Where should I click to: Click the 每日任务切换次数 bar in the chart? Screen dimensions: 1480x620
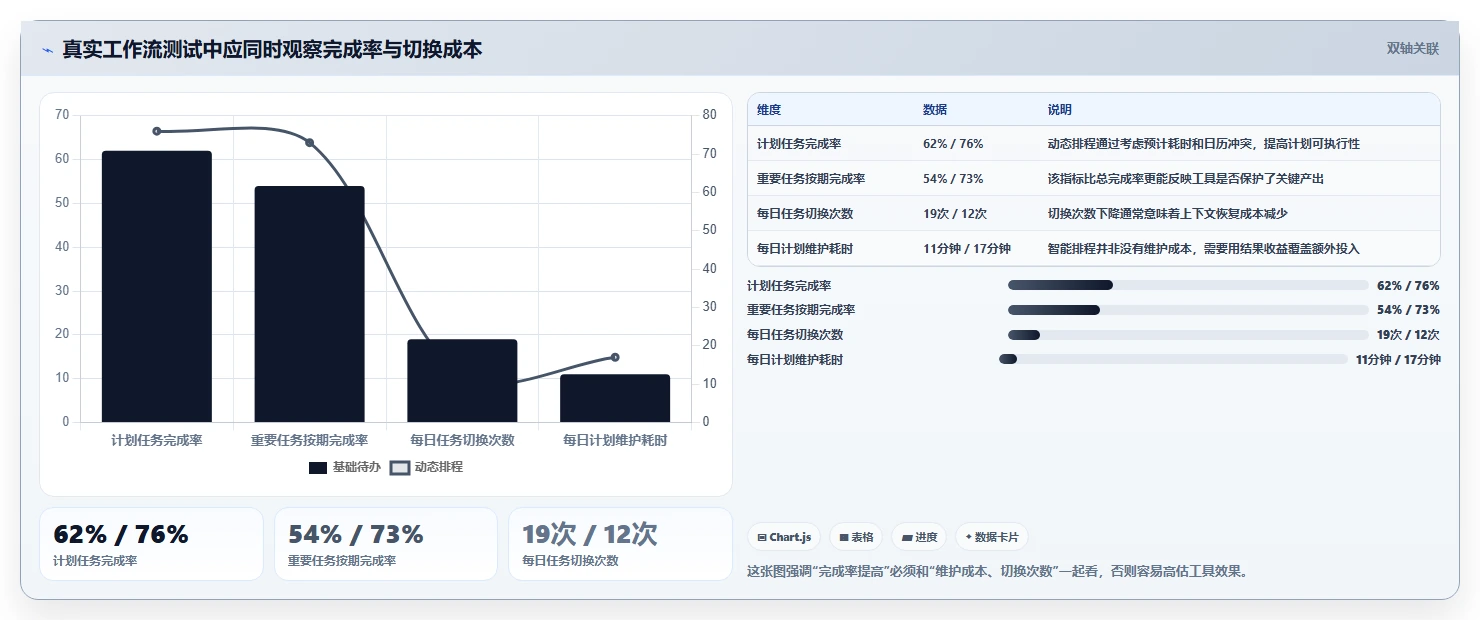462,380
